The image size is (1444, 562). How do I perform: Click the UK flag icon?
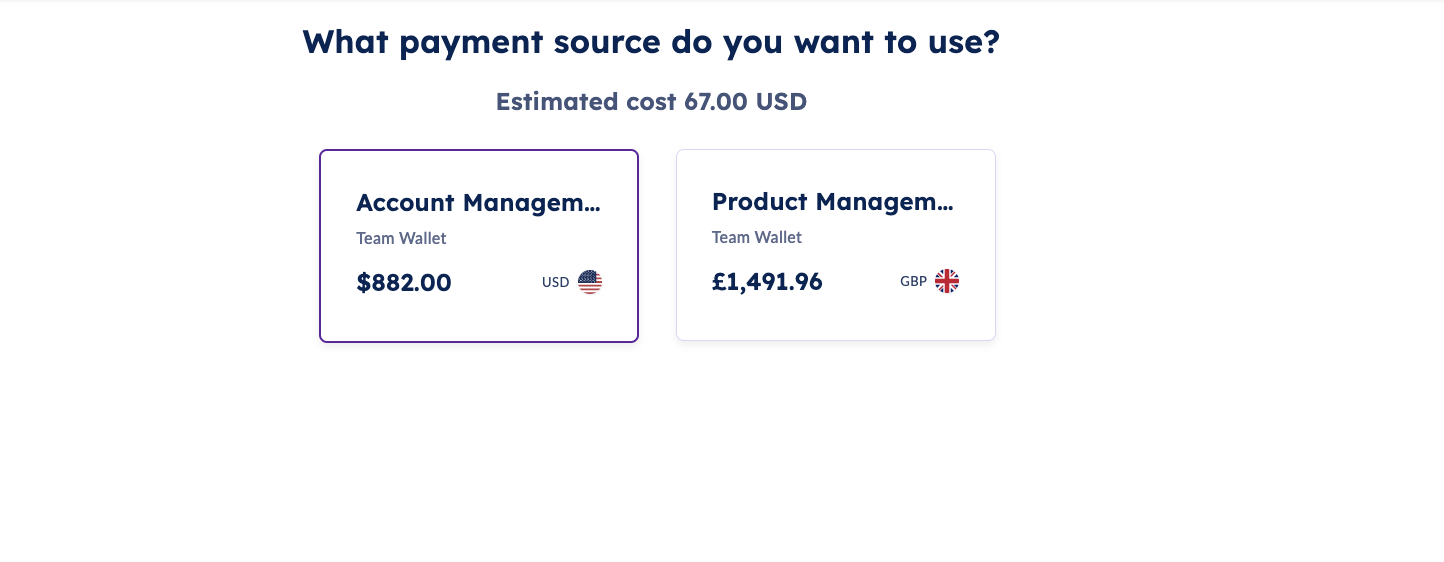click(947, 281)
